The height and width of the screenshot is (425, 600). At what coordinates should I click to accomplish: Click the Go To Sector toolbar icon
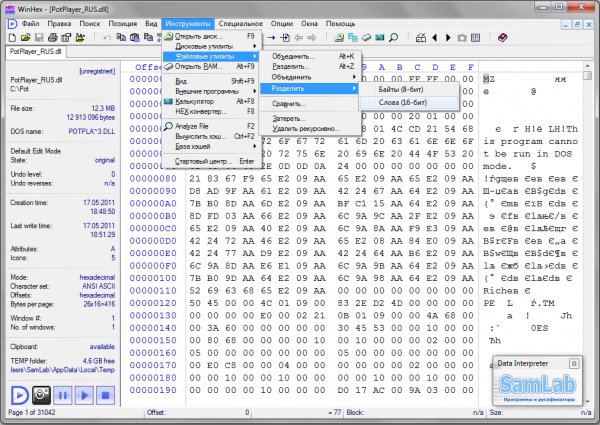285,37
